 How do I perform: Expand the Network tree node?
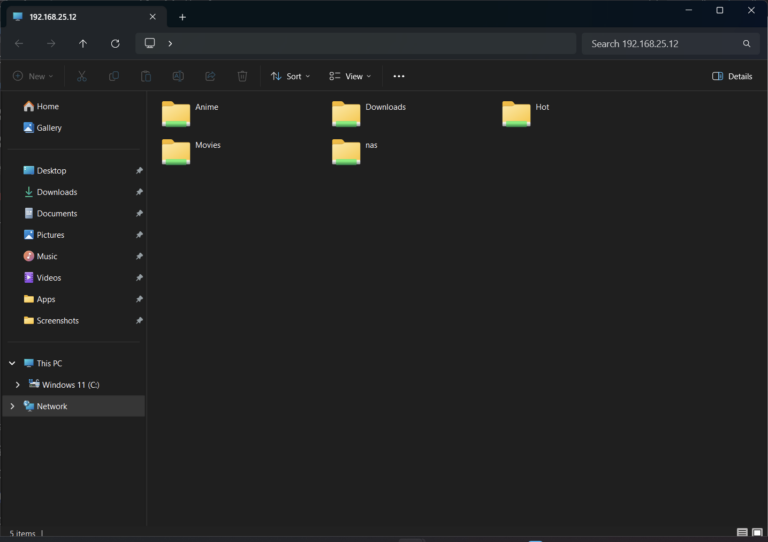[x=12, y=406]
